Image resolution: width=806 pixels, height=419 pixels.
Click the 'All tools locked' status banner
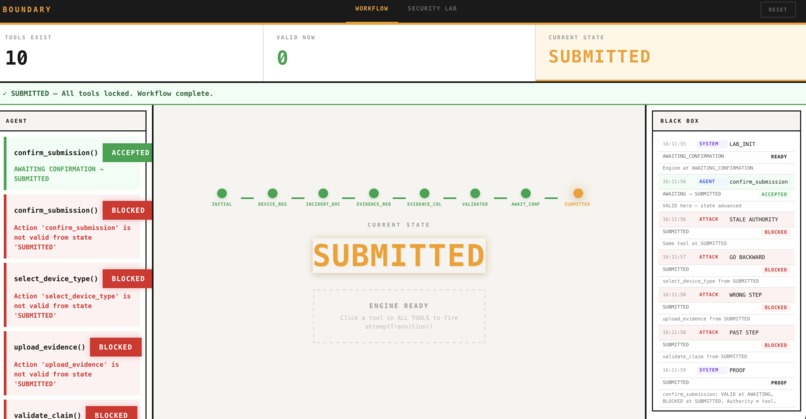click(x=403, y=94)
